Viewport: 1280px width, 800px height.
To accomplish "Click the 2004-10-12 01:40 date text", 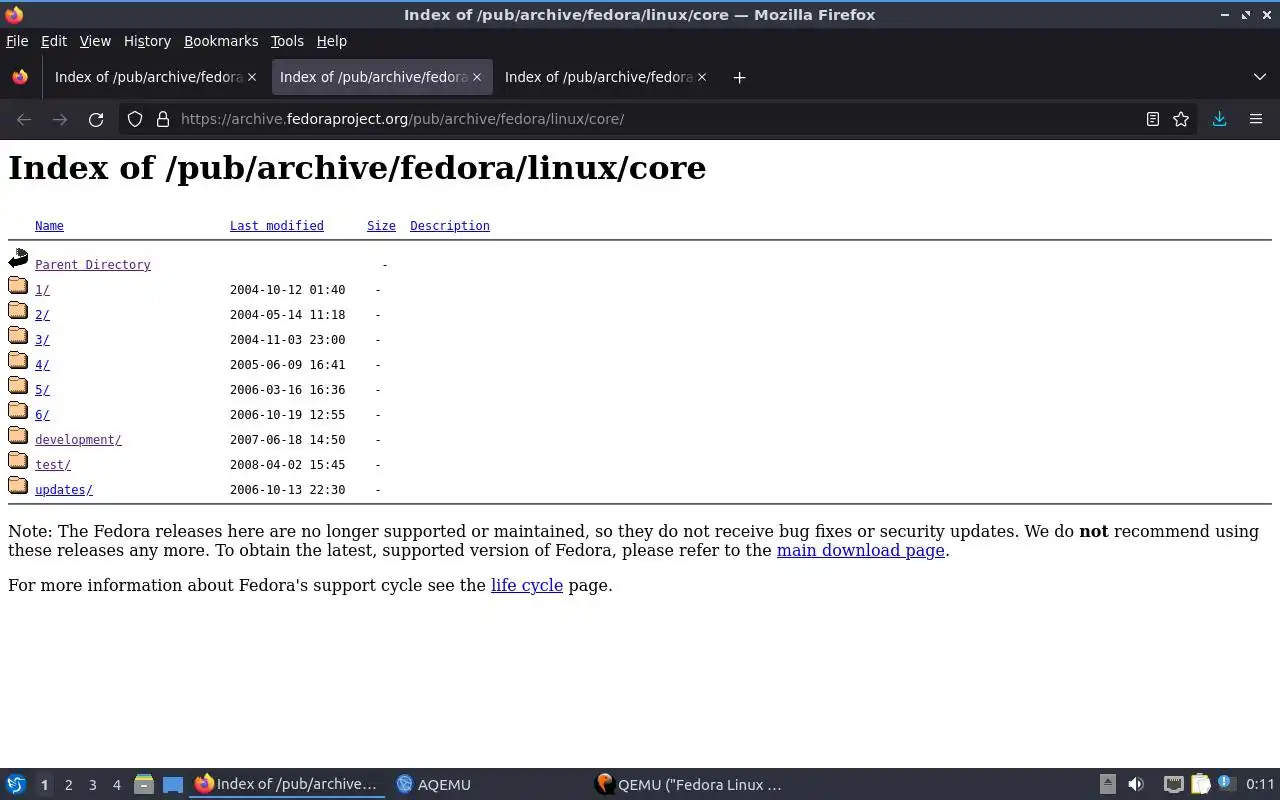I will pos(287,290).
